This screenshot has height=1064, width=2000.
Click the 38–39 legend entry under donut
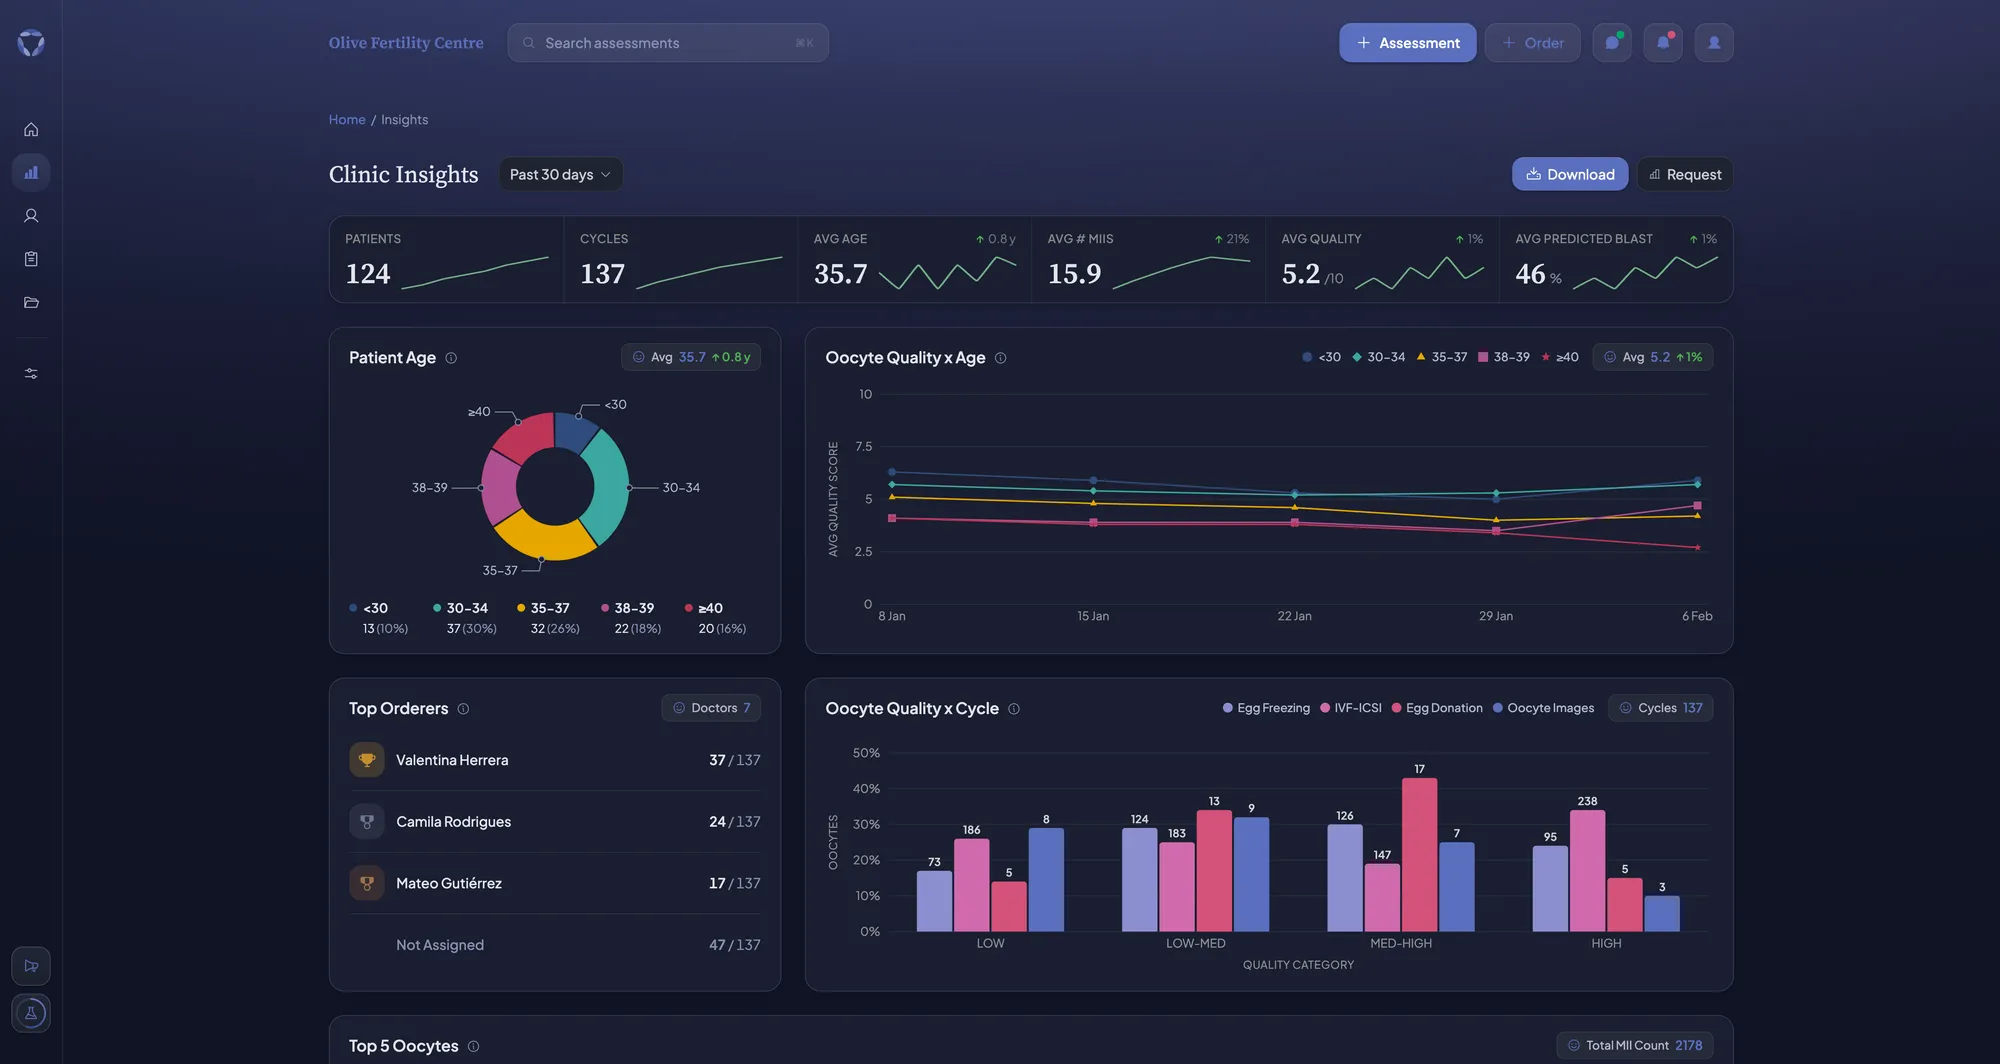click(x=631, y=618)
